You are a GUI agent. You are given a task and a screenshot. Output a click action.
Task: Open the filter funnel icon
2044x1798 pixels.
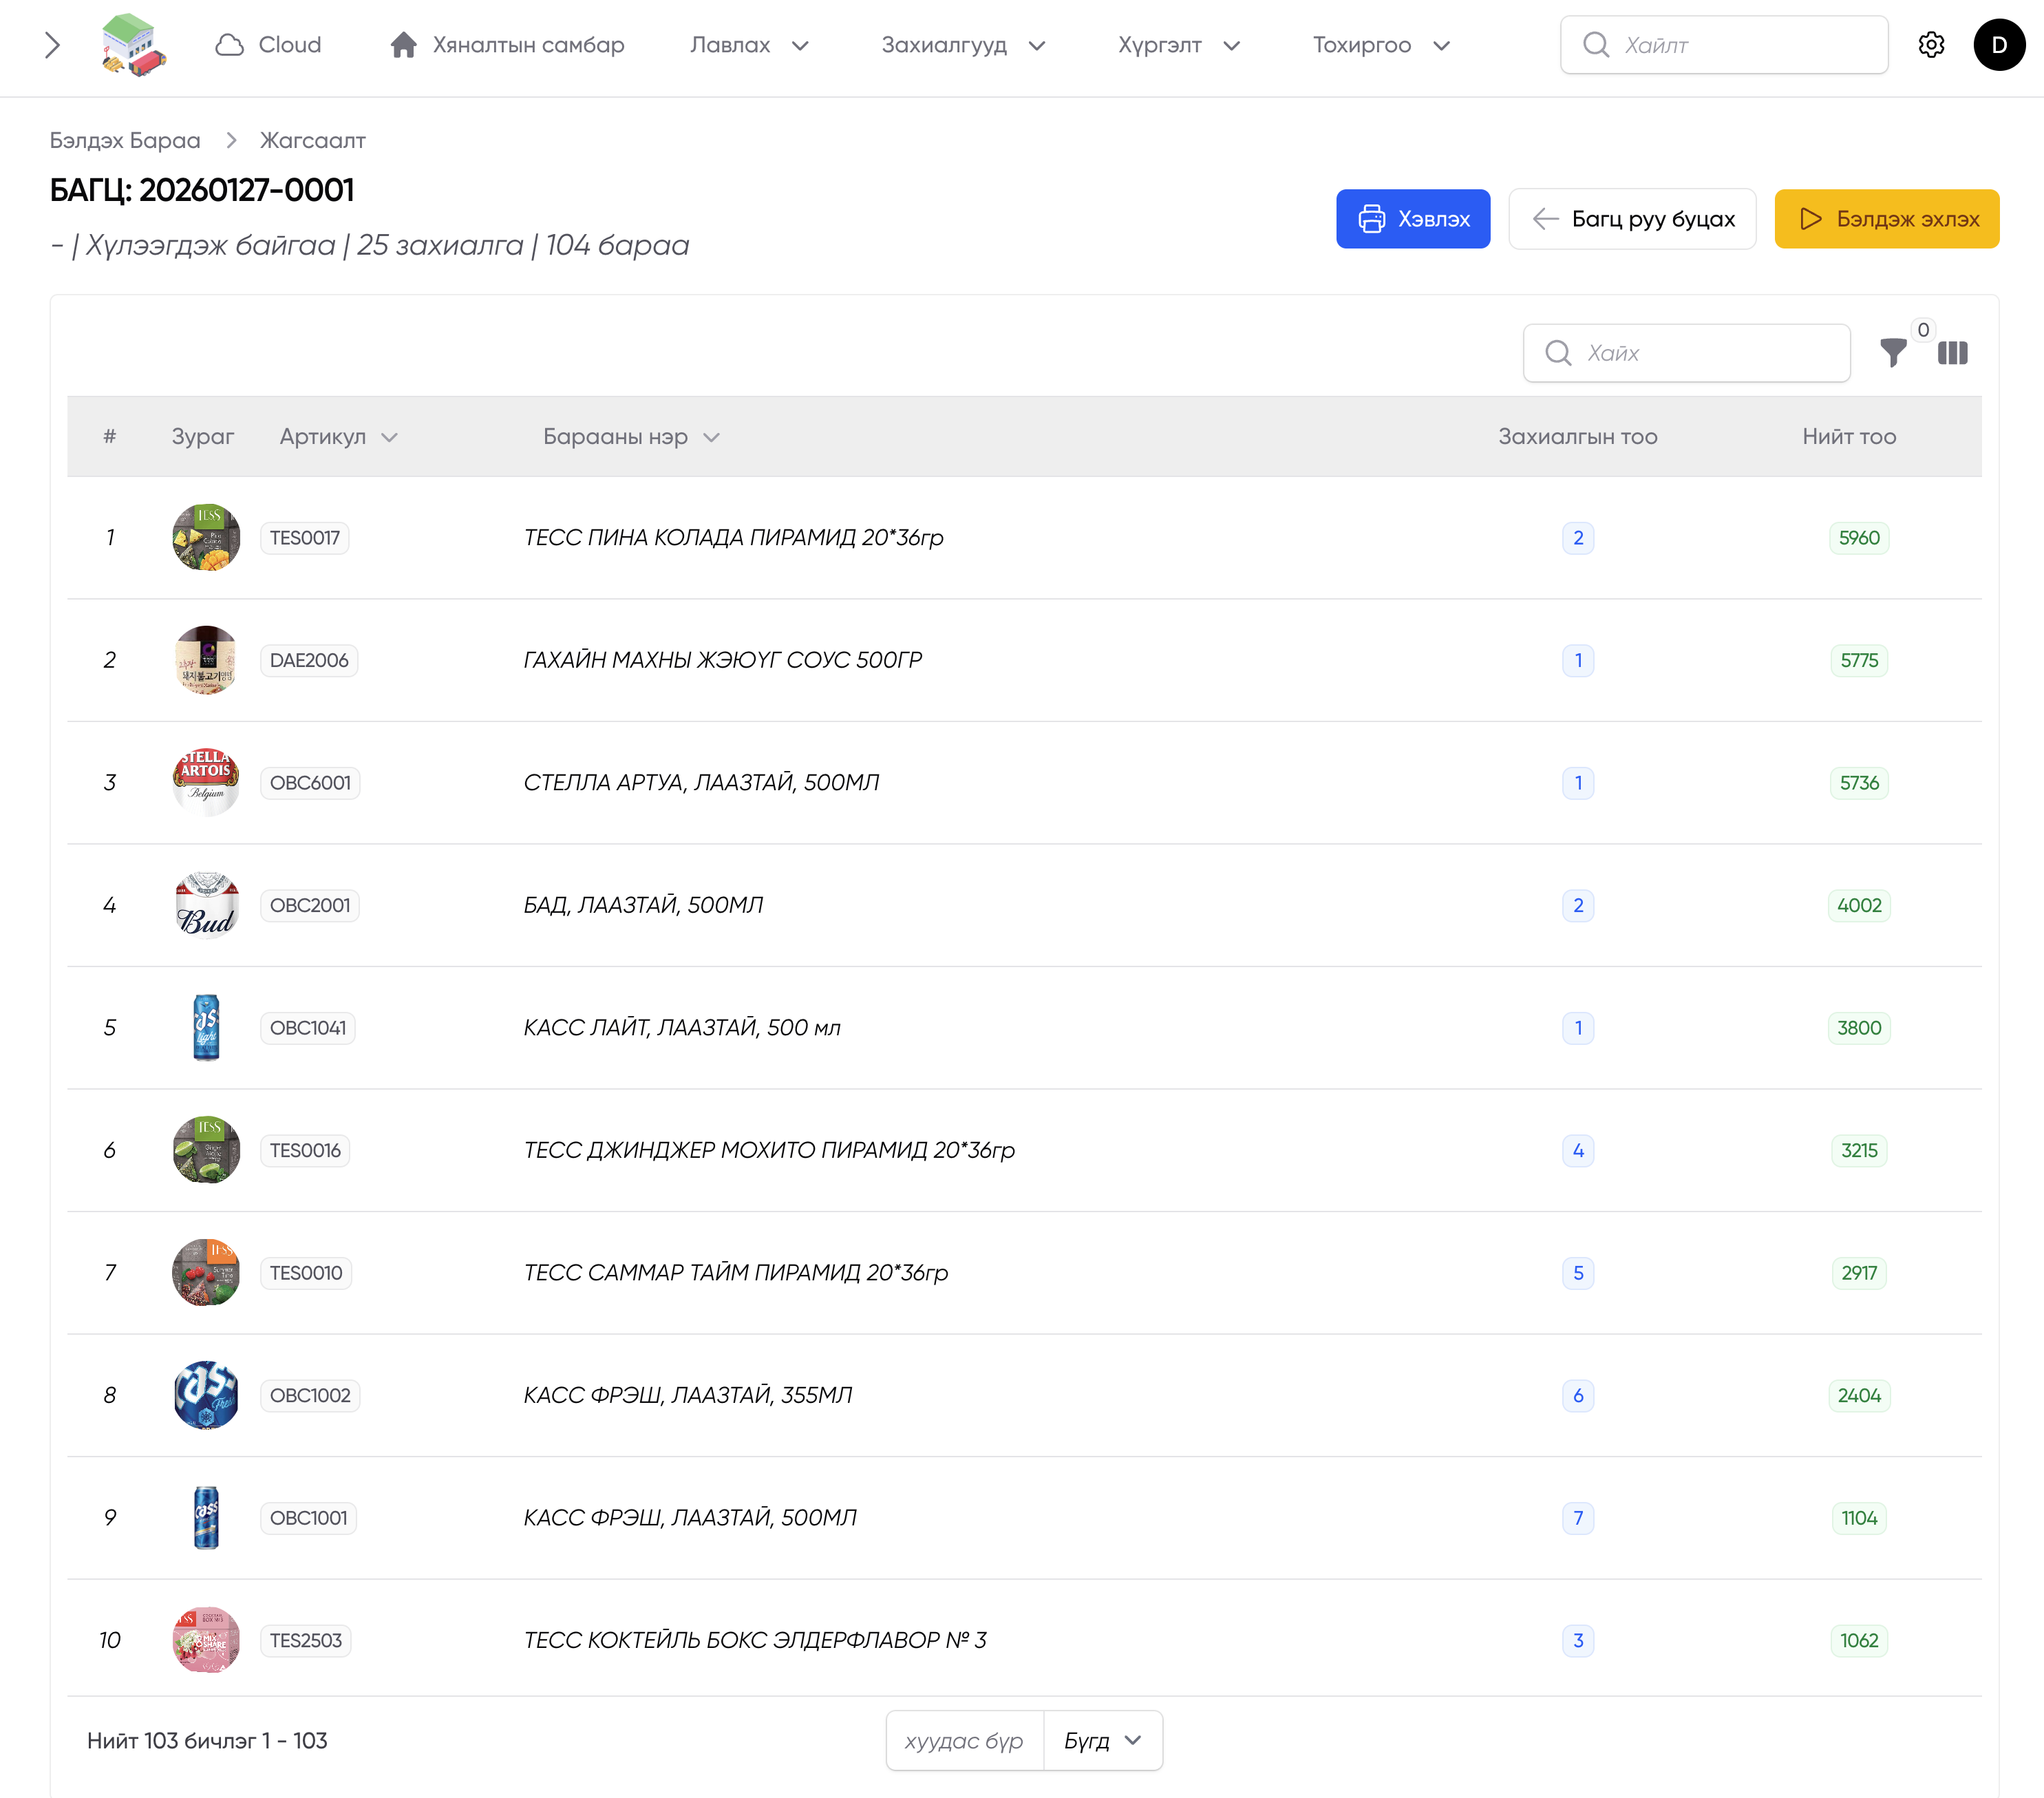(1892, 353)
